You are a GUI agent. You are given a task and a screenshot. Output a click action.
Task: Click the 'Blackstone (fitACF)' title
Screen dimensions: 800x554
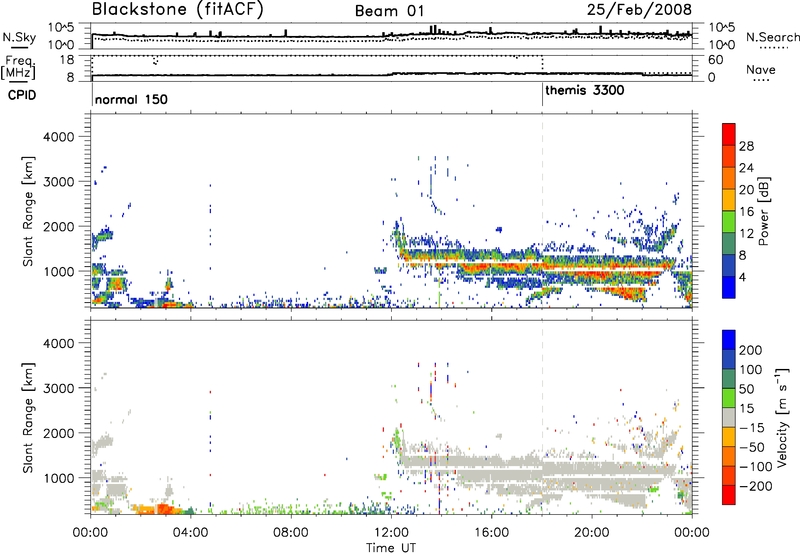pos(177,9)
